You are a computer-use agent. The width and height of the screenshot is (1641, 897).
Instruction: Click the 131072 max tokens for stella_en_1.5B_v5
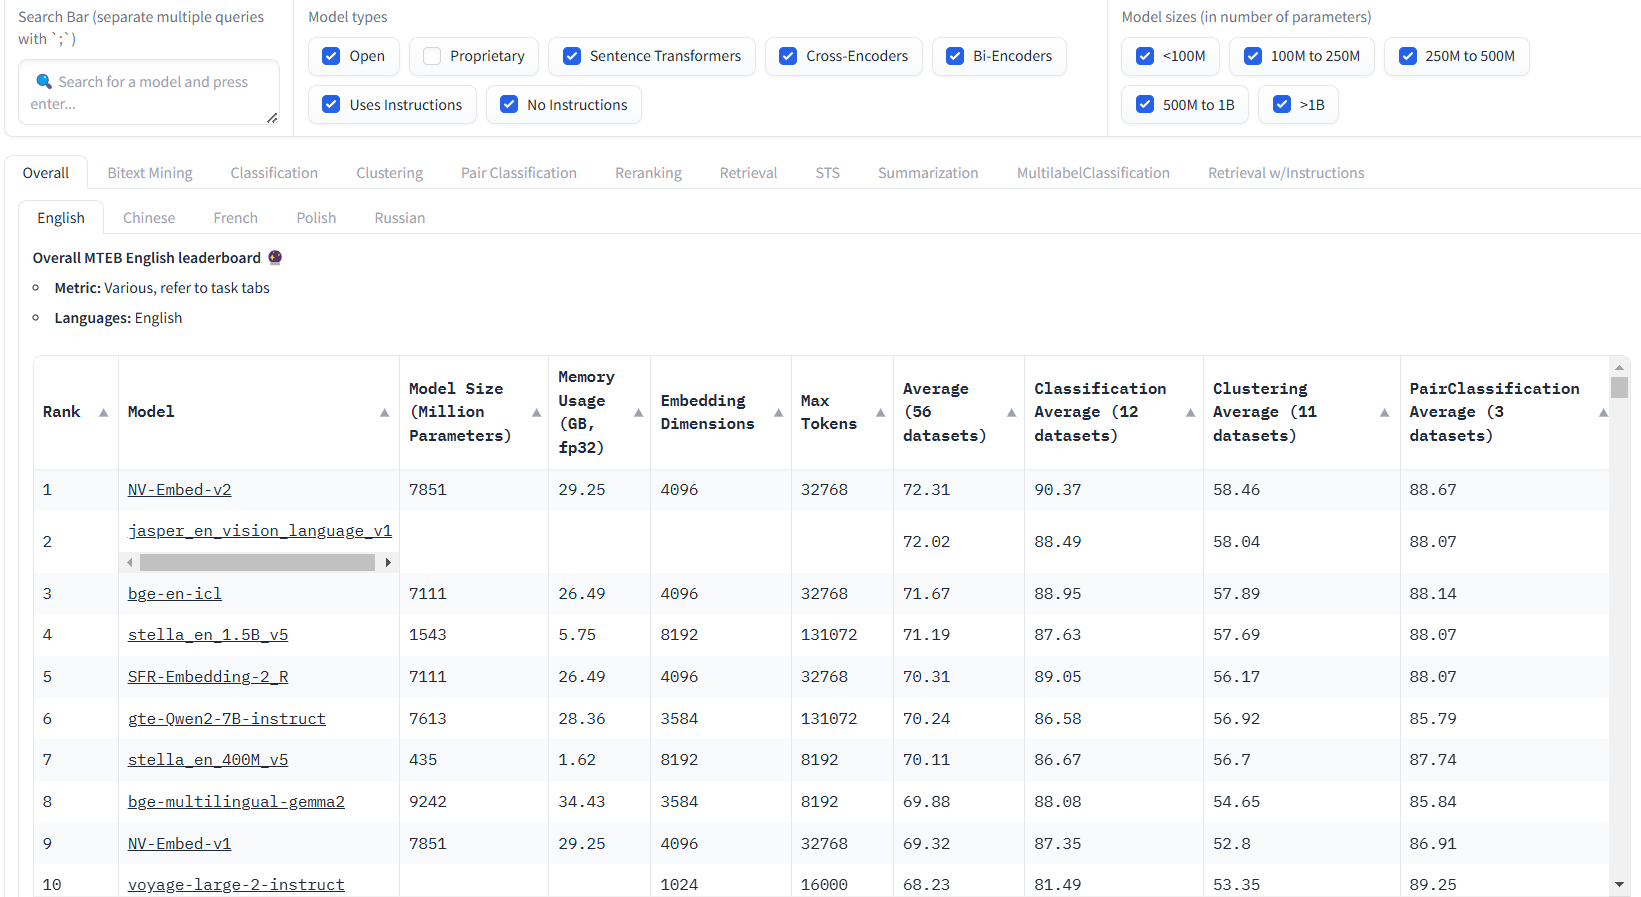click(x=829, y=635)
